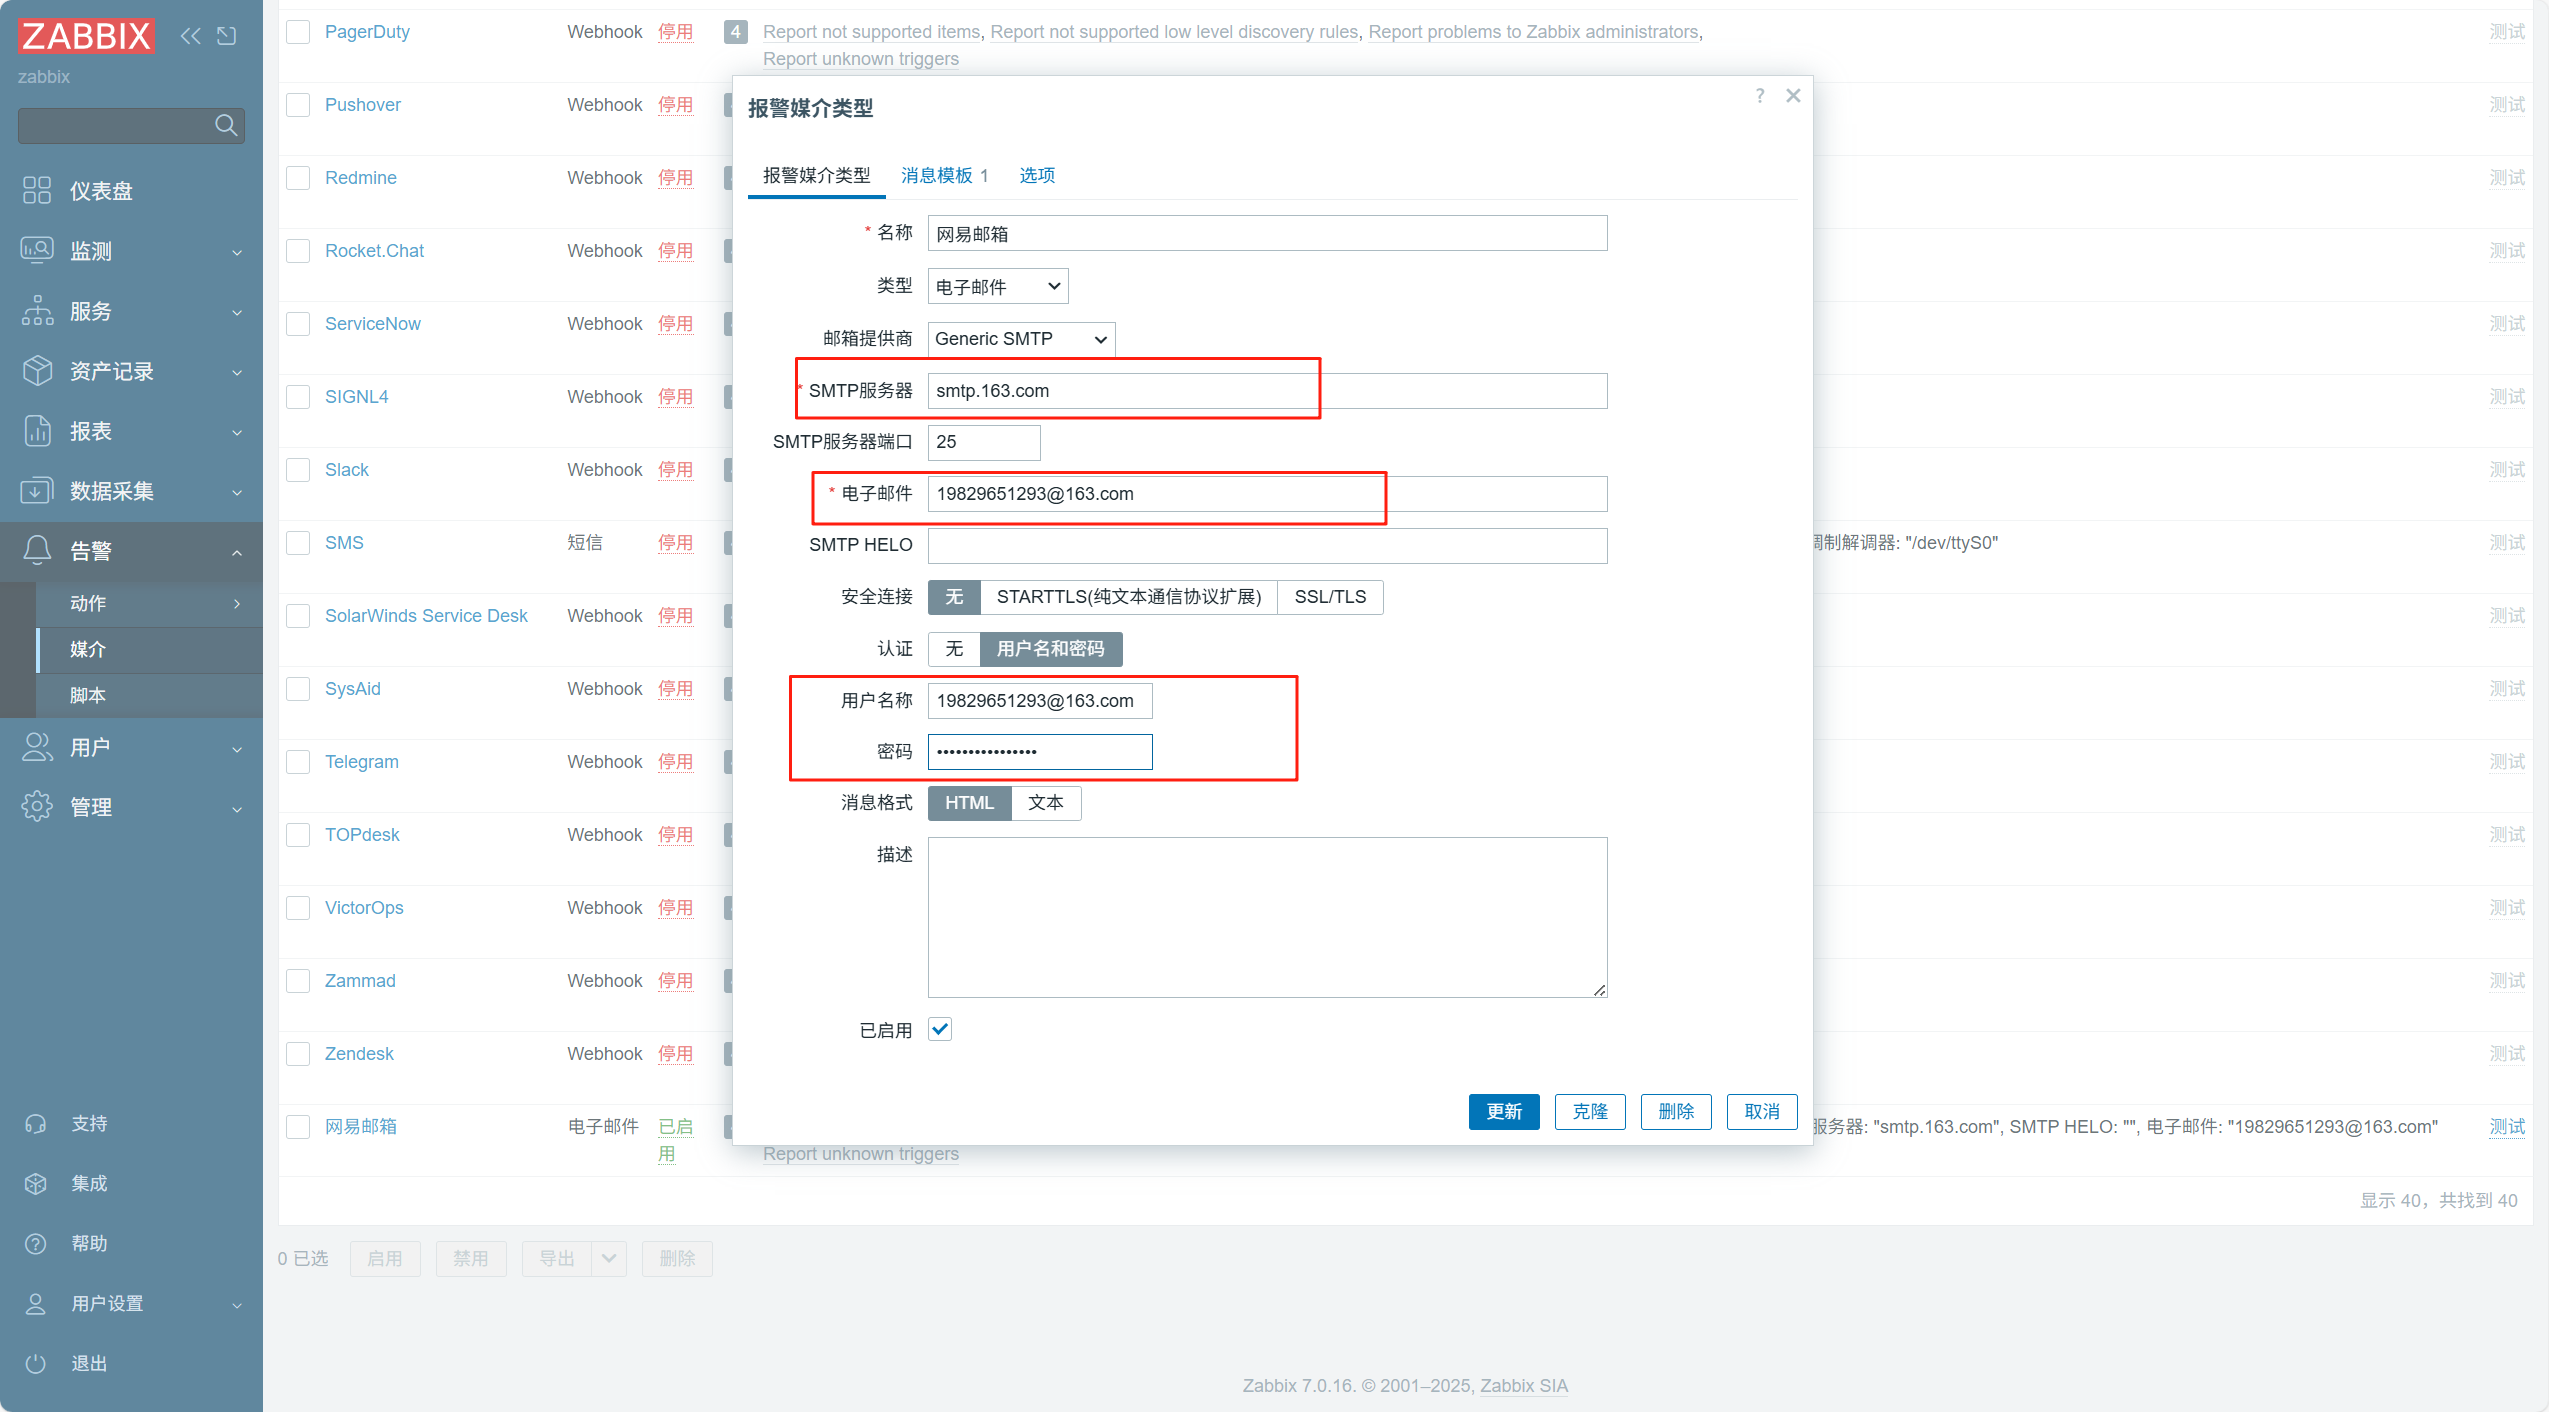Screen dimensions: 2549x1412
Task: Open the 媒介 submenu item
Action: coord(150,650)
